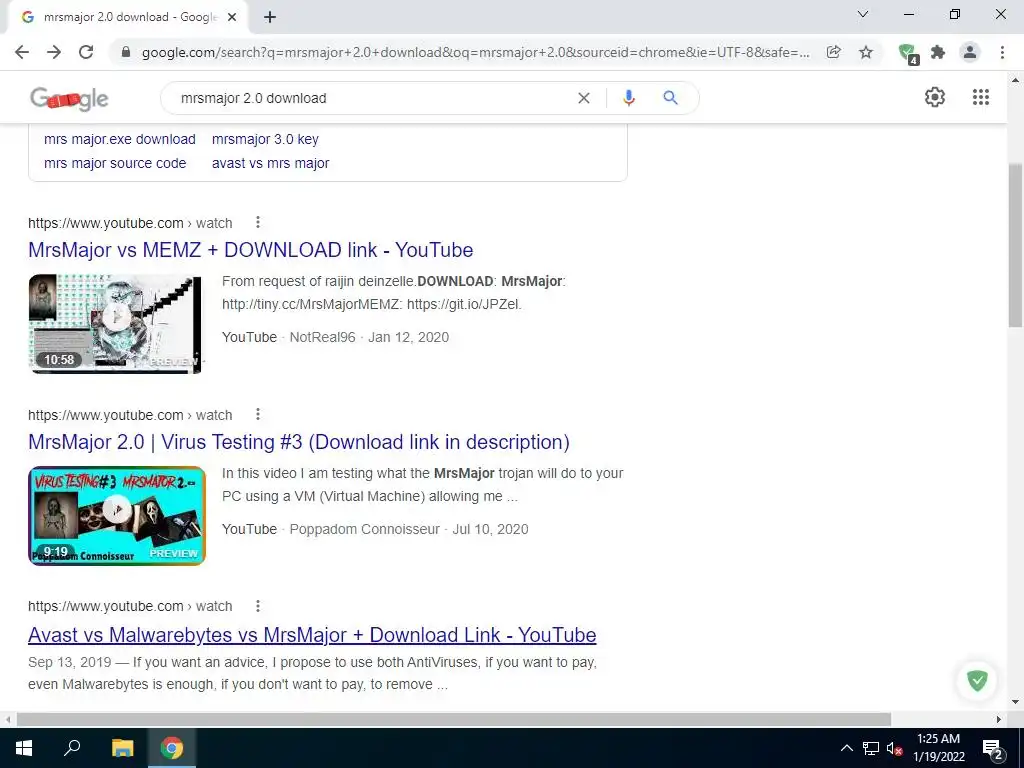Show hidden system tray icons
The width and height of the screenshot is (1024, 768).
tap(846, 748)
